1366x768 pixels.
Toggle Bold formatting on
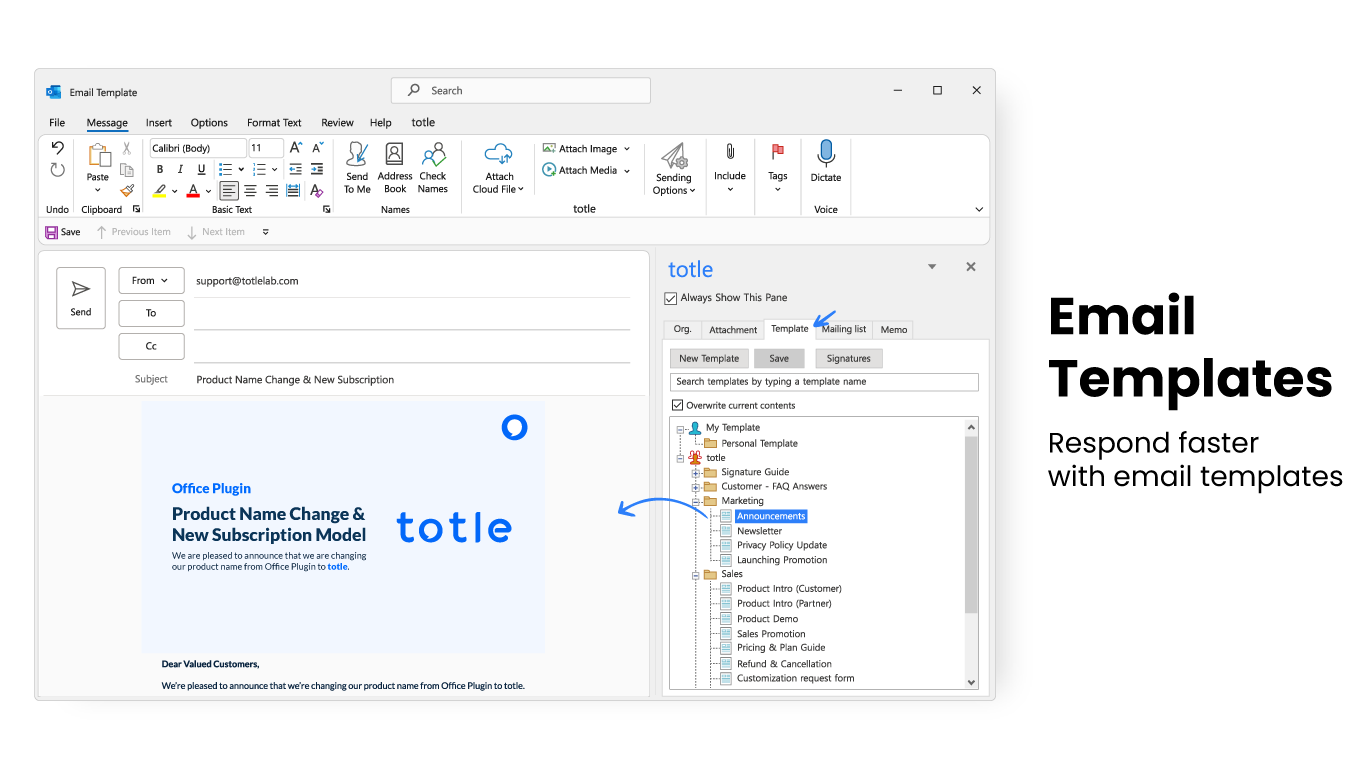[160, 169]
